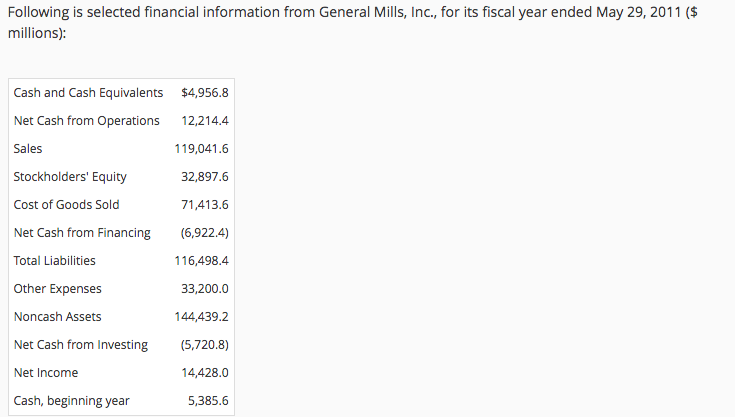Select the 32,897.6 equity value

pos(205,177)
